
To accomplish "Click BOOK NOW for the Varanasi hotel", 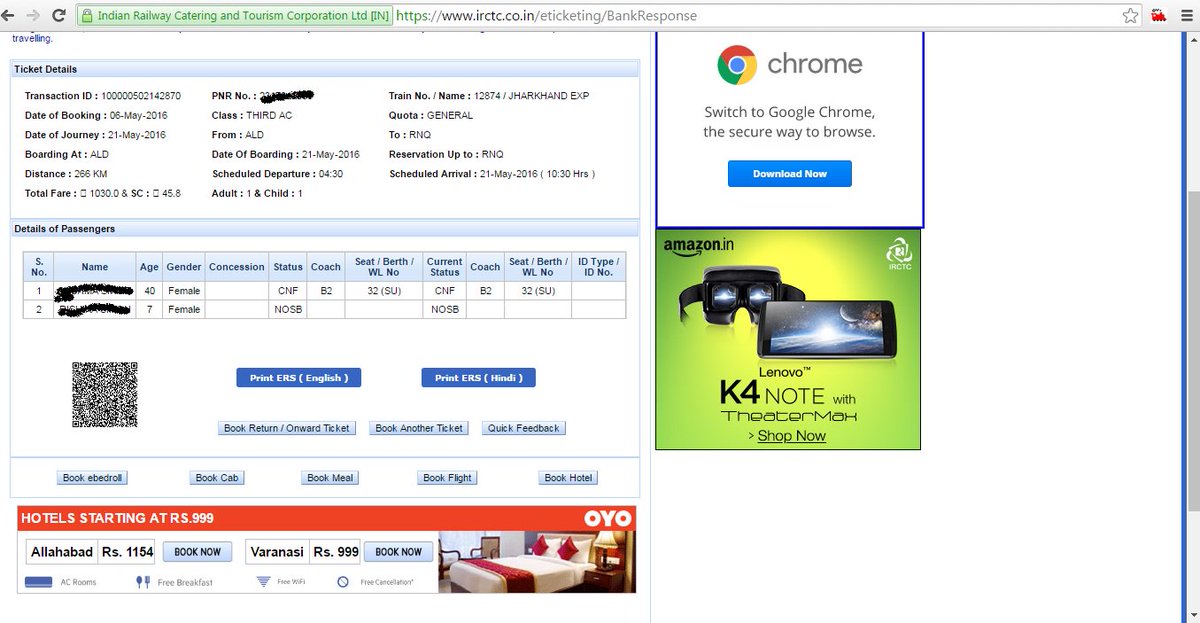I will 398,551.
